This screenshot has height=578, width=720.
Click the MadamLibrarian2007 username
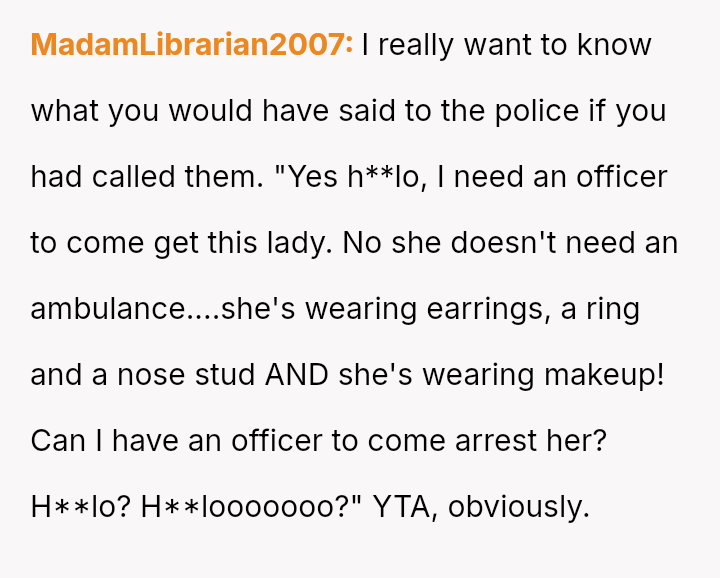click(x=192, y=45)
